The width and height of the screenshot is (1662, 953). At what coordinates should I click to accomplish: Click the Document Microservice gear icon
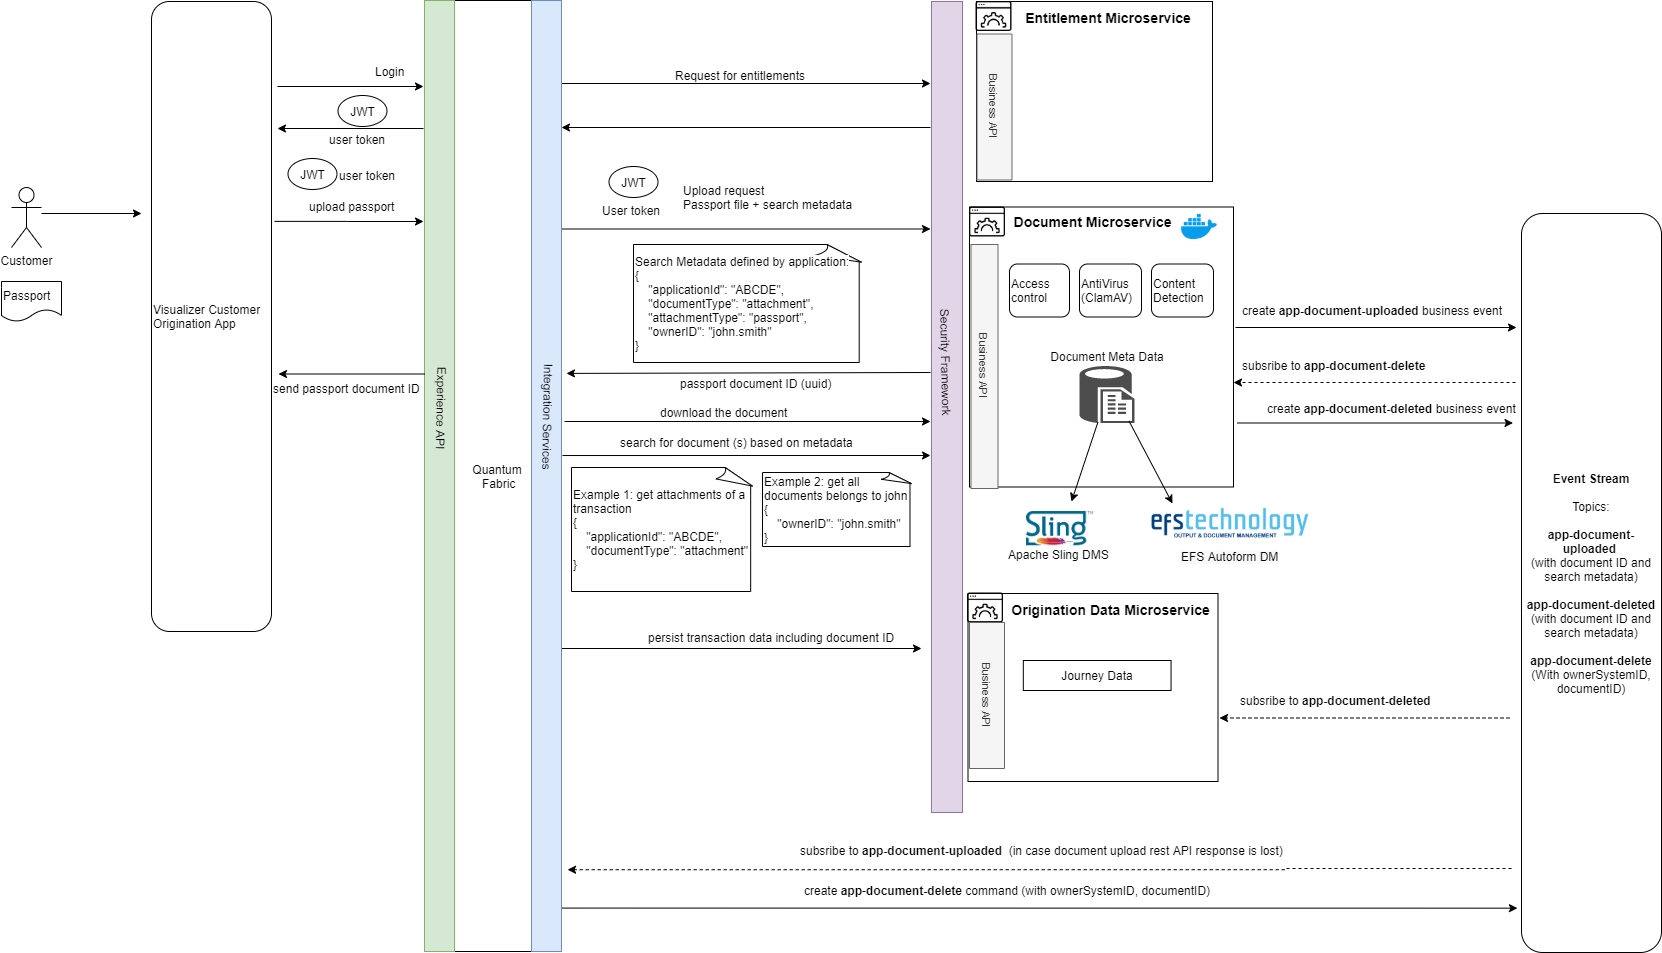[987, 223]
